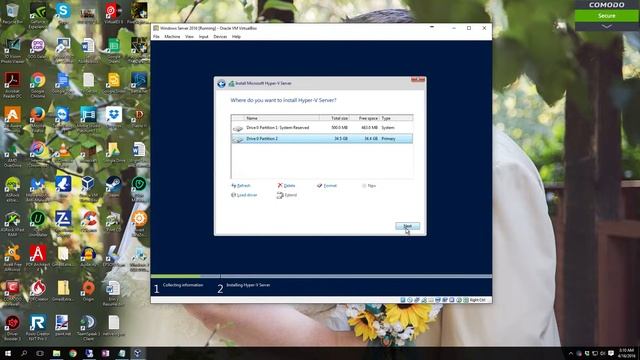This screenshot has width=640, height=360.
Task: Open the Windows Start menu
Action: 7,353
